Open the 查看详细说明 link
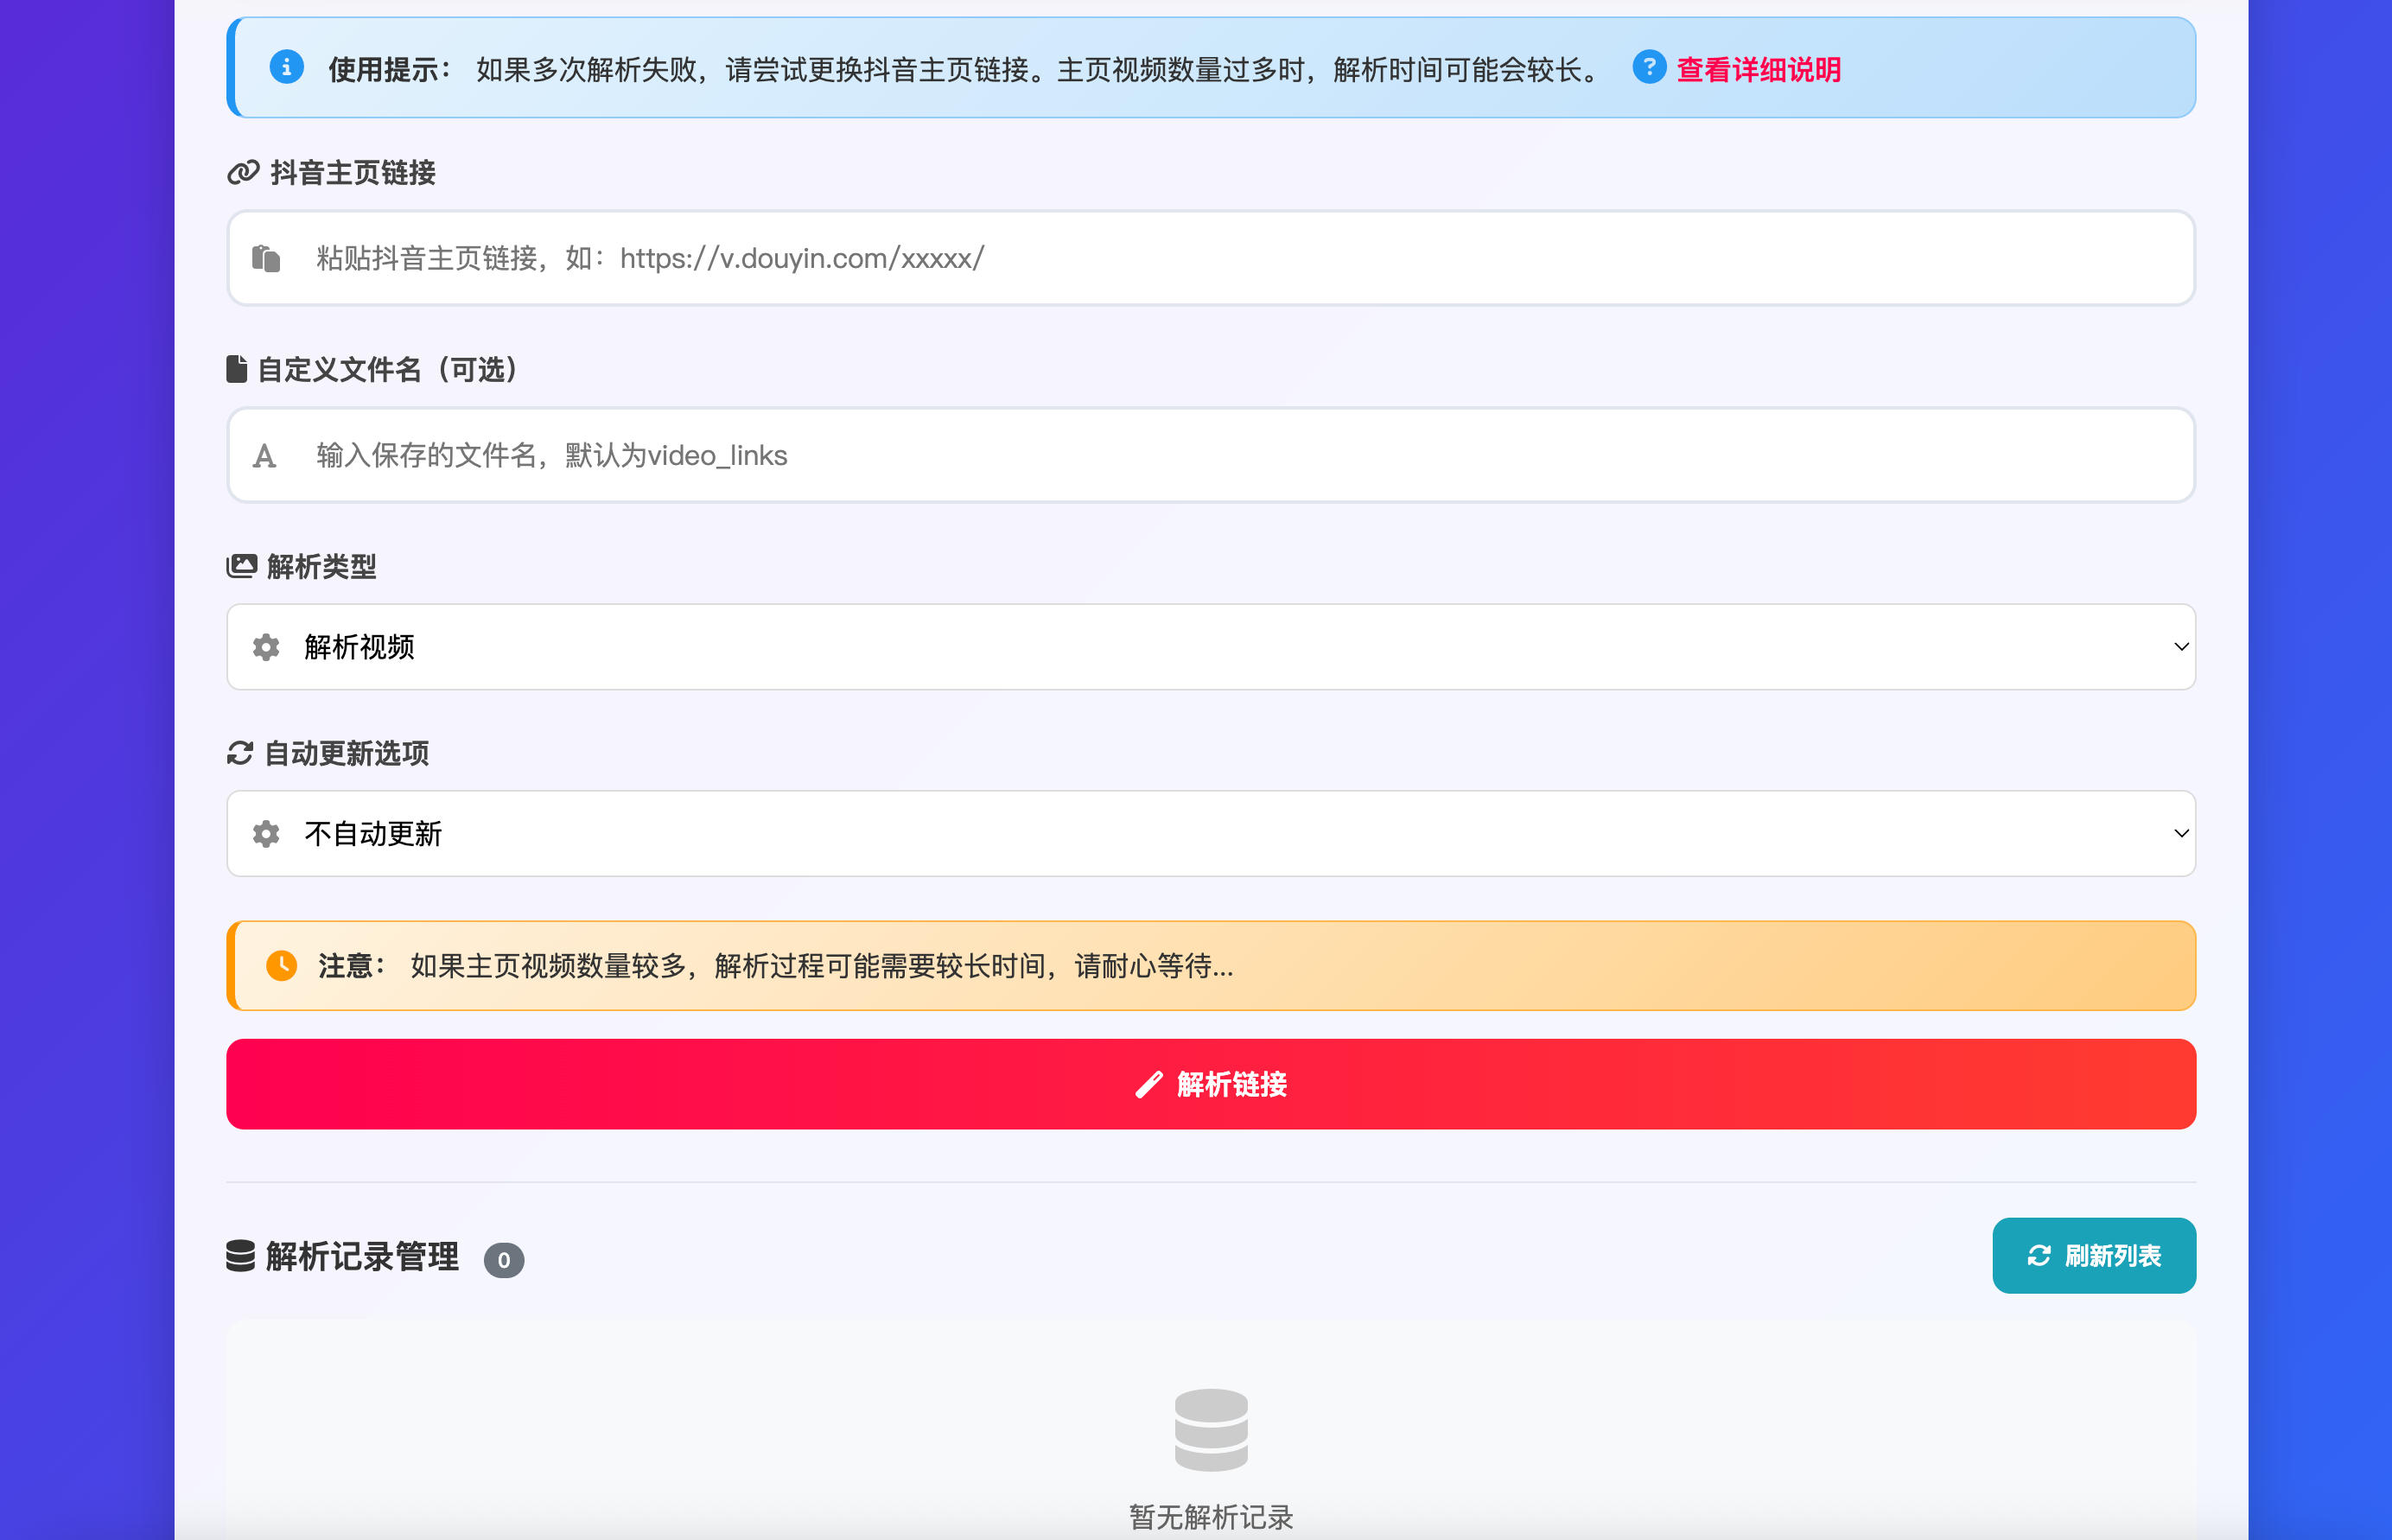This screenshot has width=2392, height=1540. point(1758,70)
